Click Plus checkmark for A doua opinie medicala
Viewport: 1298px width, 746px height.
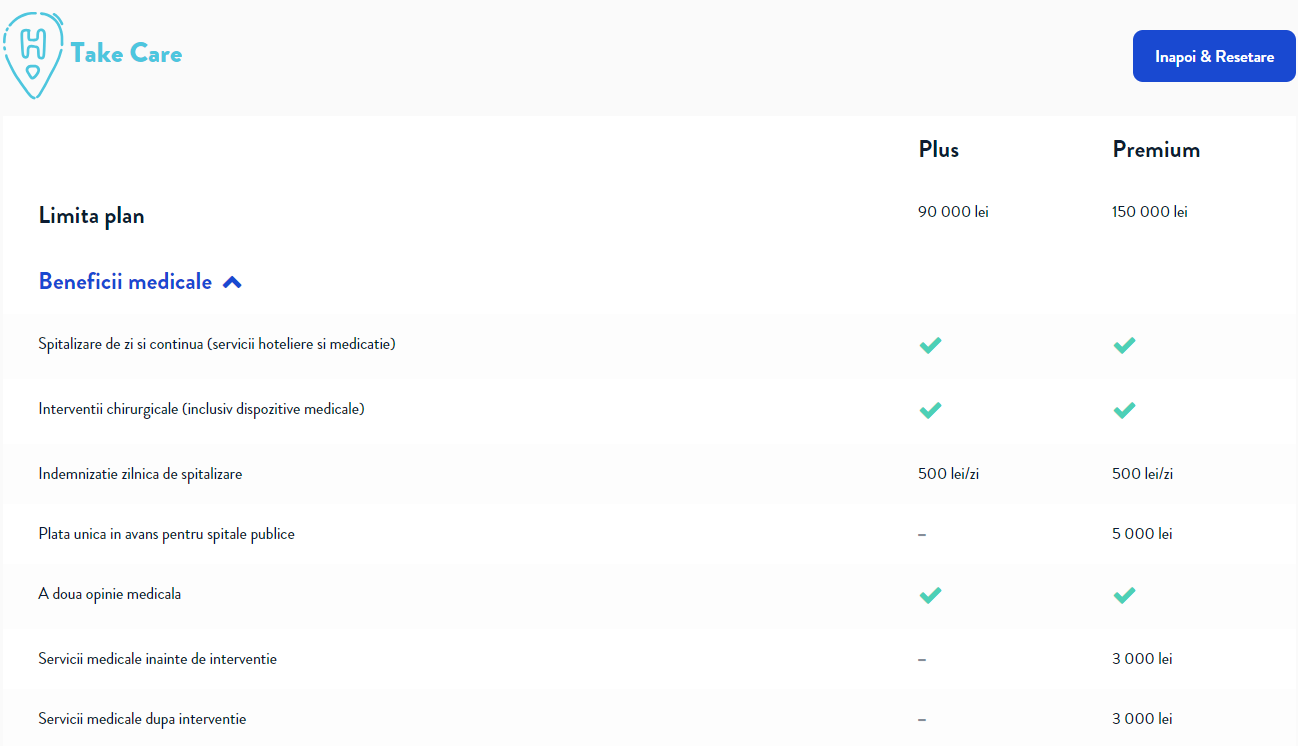(930, 595)
